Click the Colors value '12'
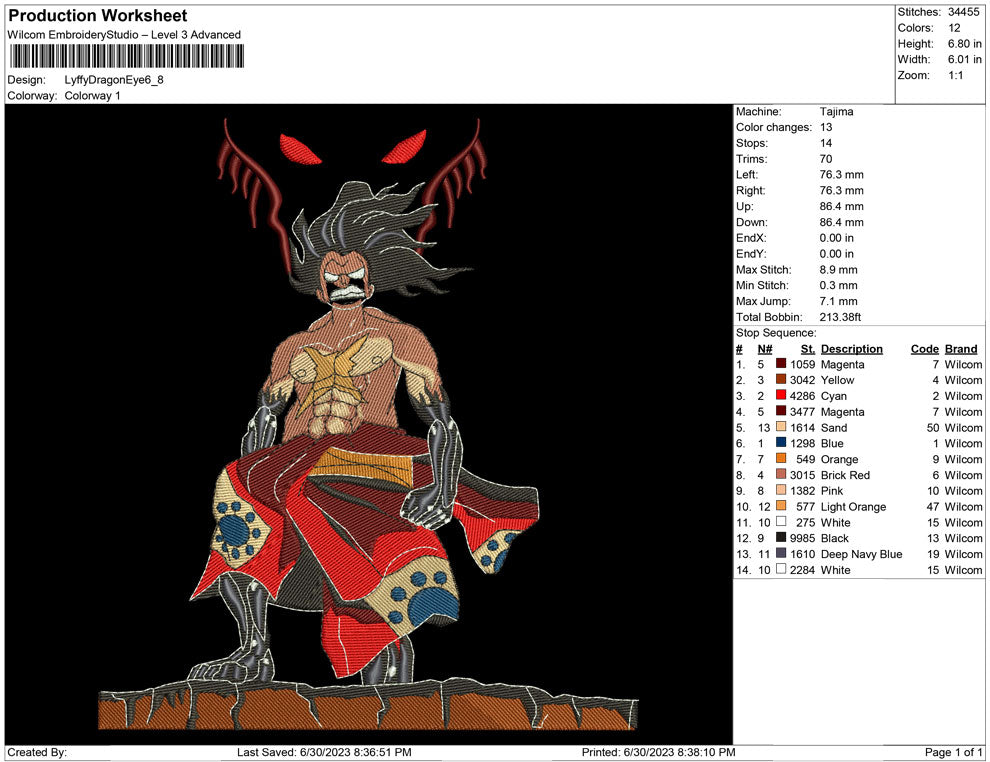The height and width of the screenshot is (762, 990). click(954, 28)
